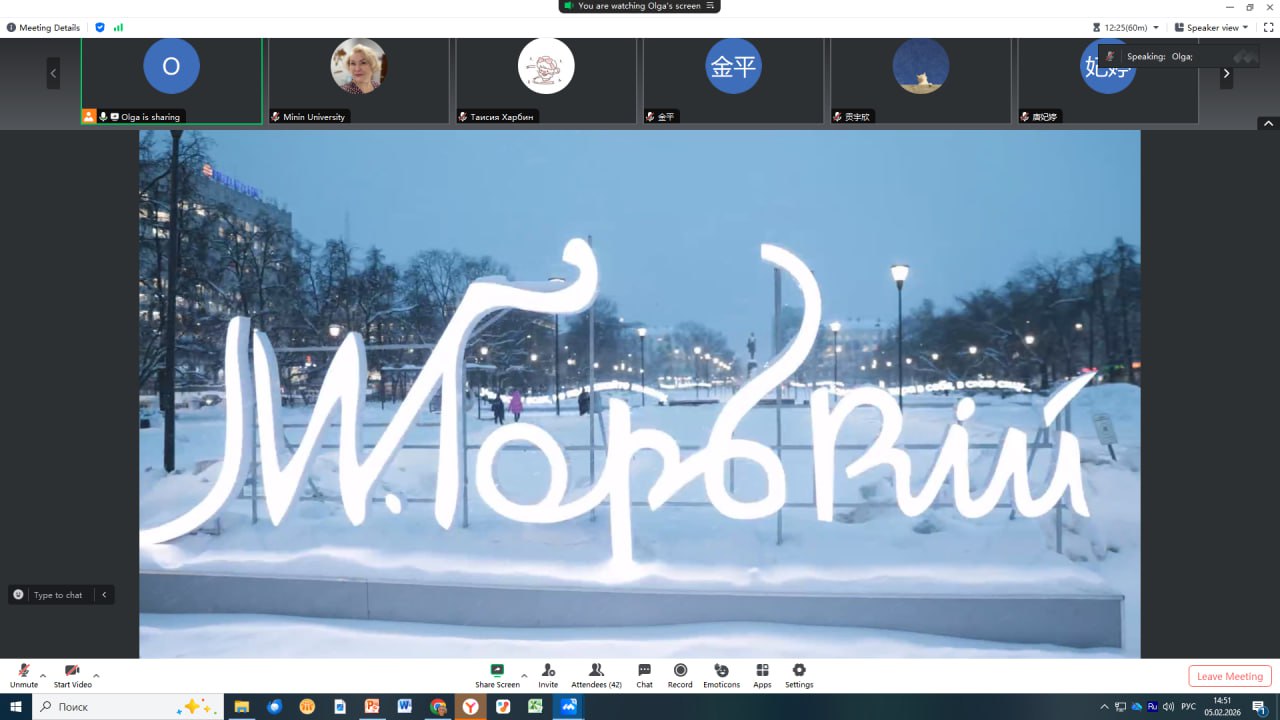Expand the meeting timer dropdown

[x=1156, y=28]
